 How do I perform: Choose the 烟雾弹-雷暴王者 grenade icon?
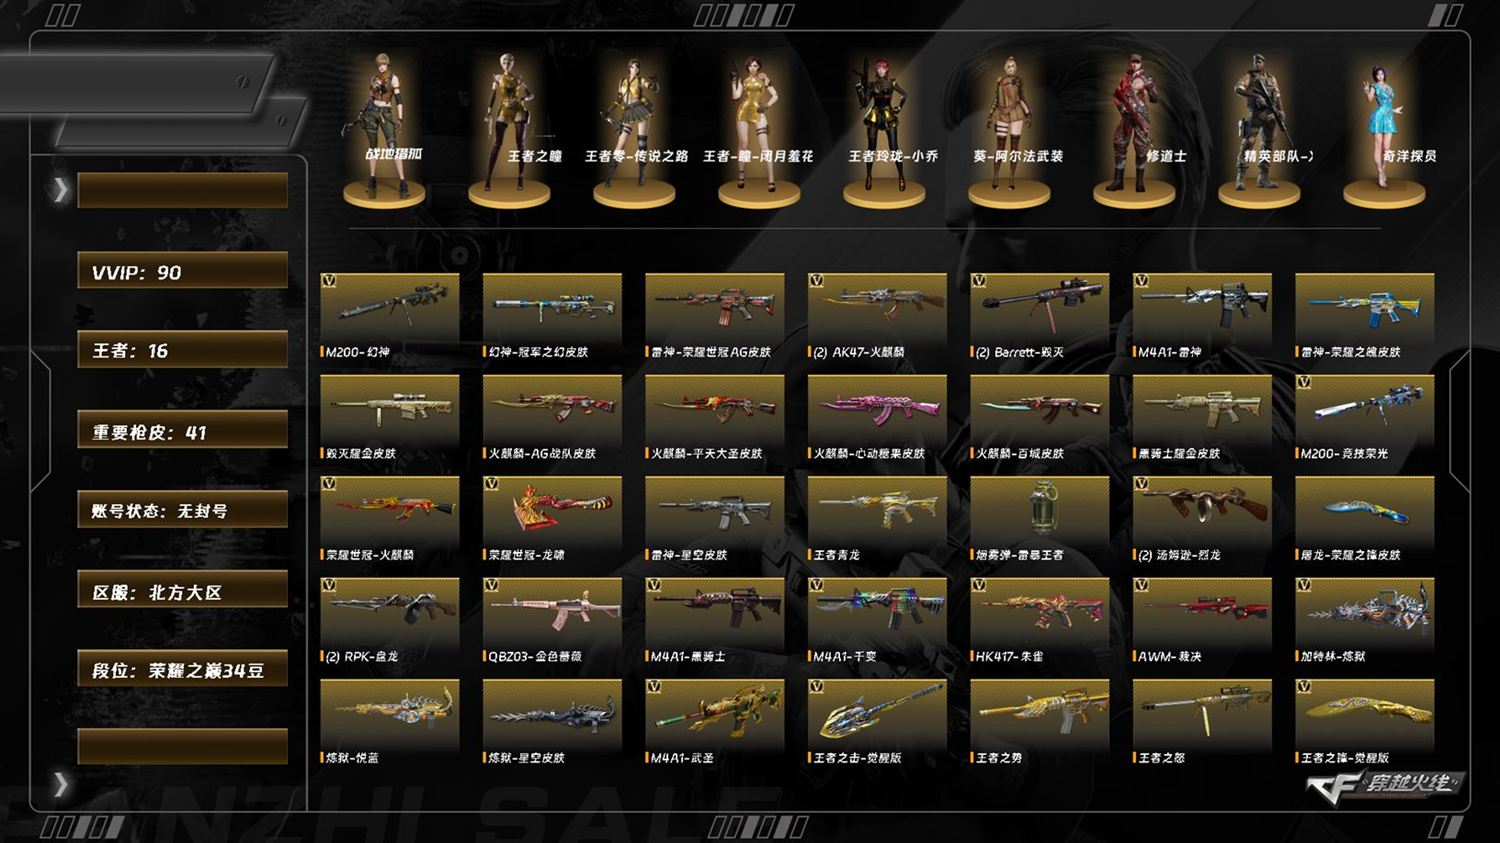pyautogui.click(x=1040, y=510)
